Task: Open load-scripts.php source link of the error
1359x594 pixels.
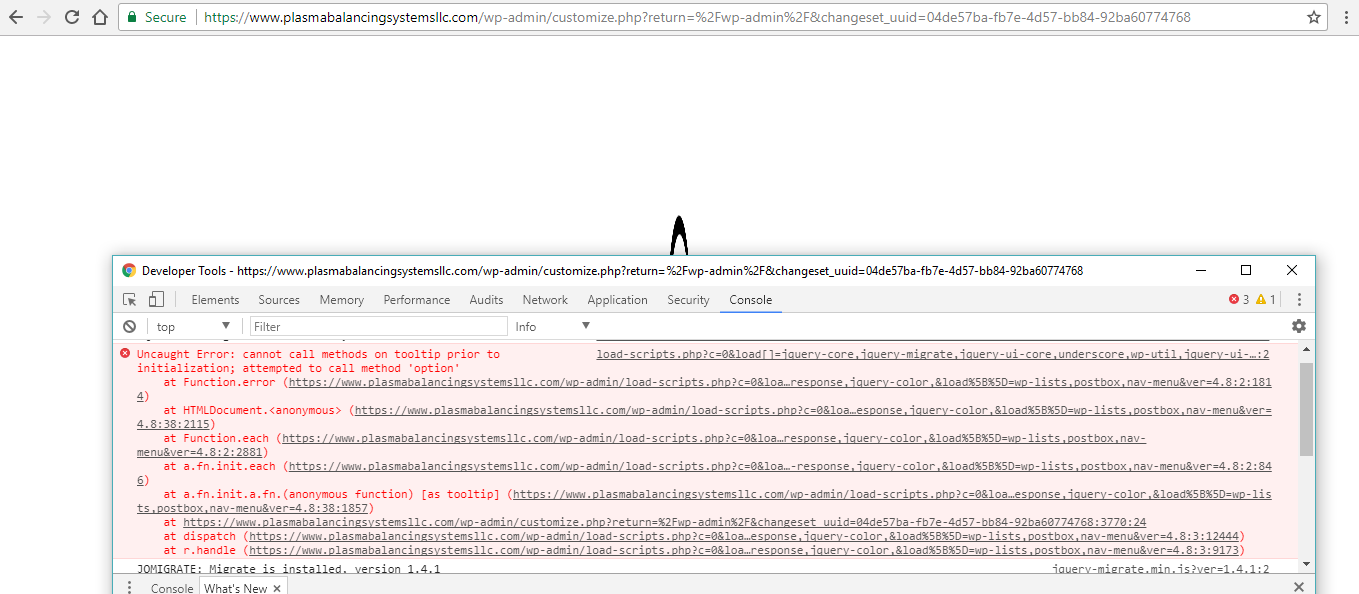Action: [x=932, y=354]
